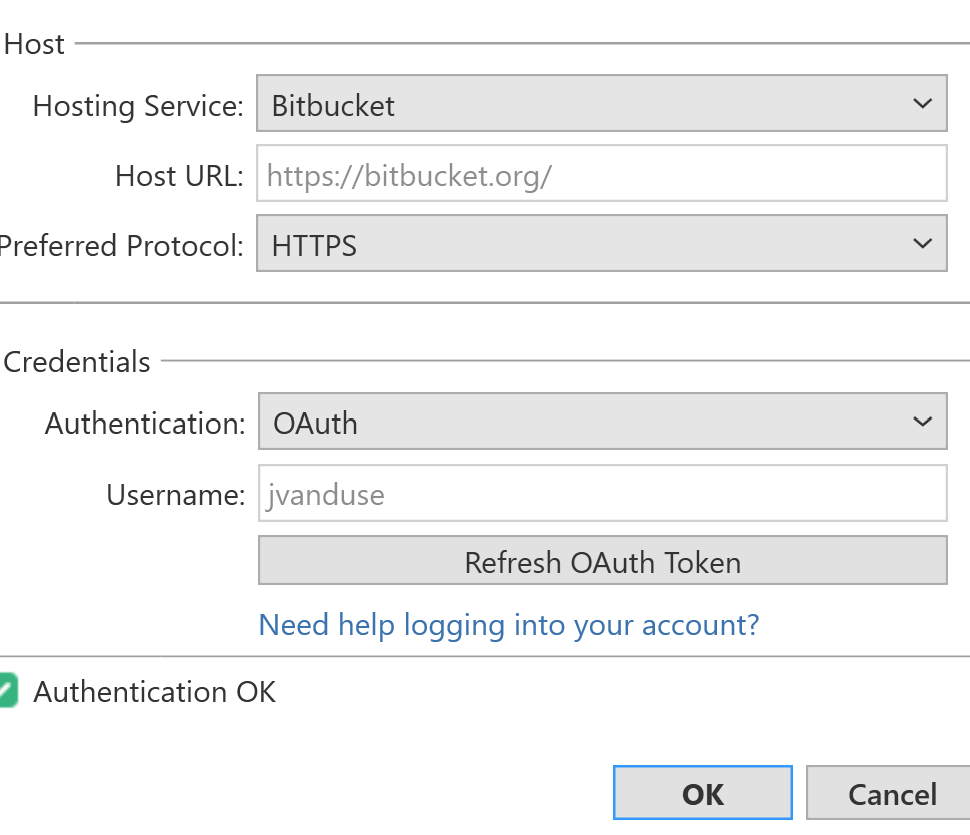Click the 'Username:' label

pyautogui.click(x=176, y=495)
